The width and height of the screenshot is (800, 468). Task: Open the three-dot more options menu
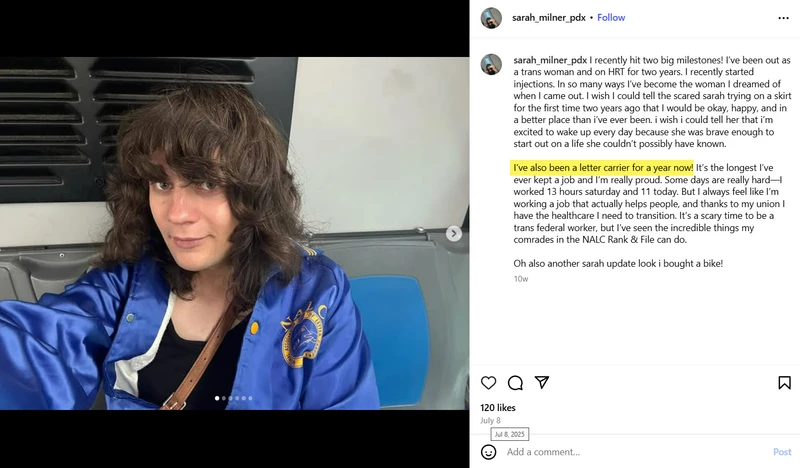[784, 18]
